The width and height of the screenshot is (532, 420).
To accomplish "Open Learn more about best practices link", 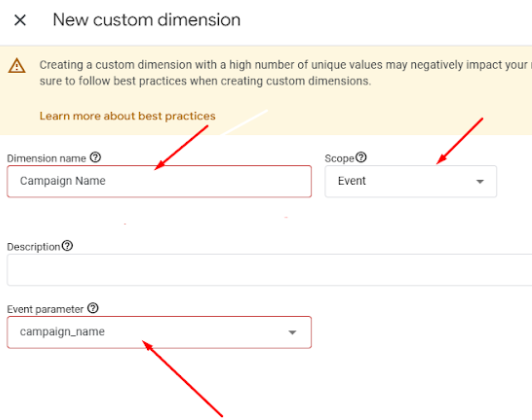I will coord(127,116).
